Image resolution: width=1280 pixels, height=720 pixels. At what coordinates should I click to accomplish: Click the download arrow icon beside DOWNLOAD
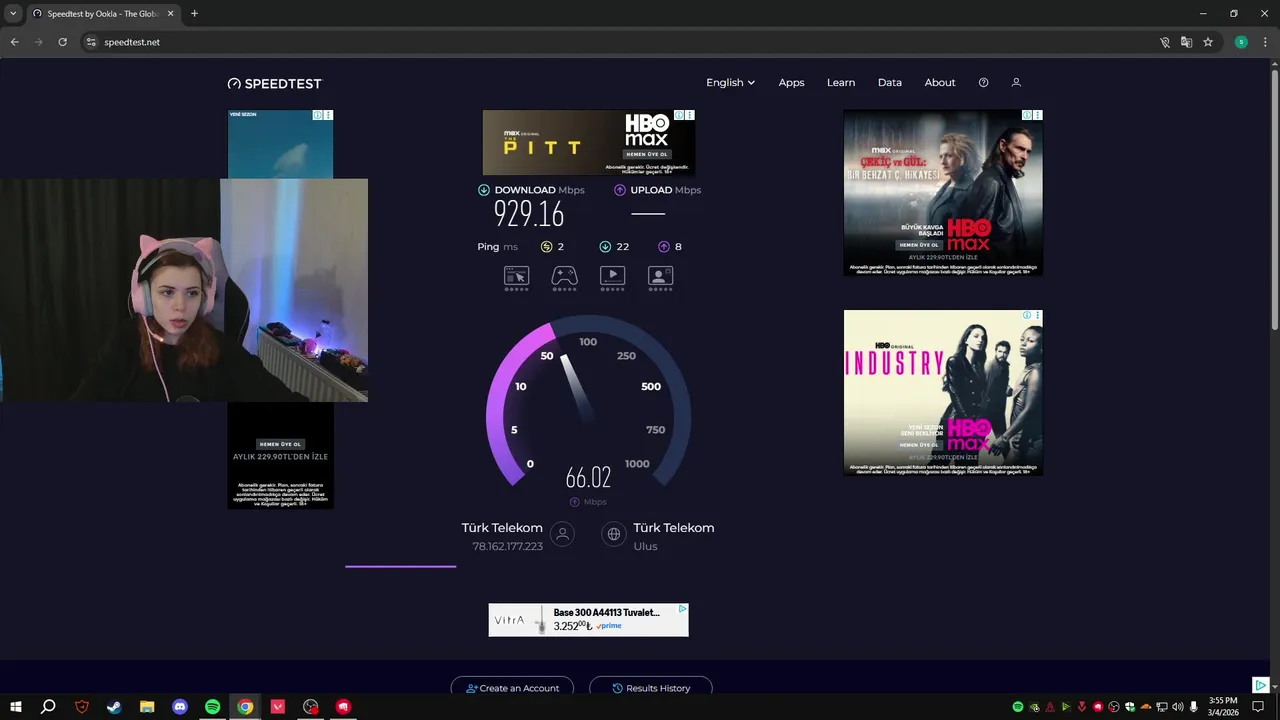(x=484, y=190)
